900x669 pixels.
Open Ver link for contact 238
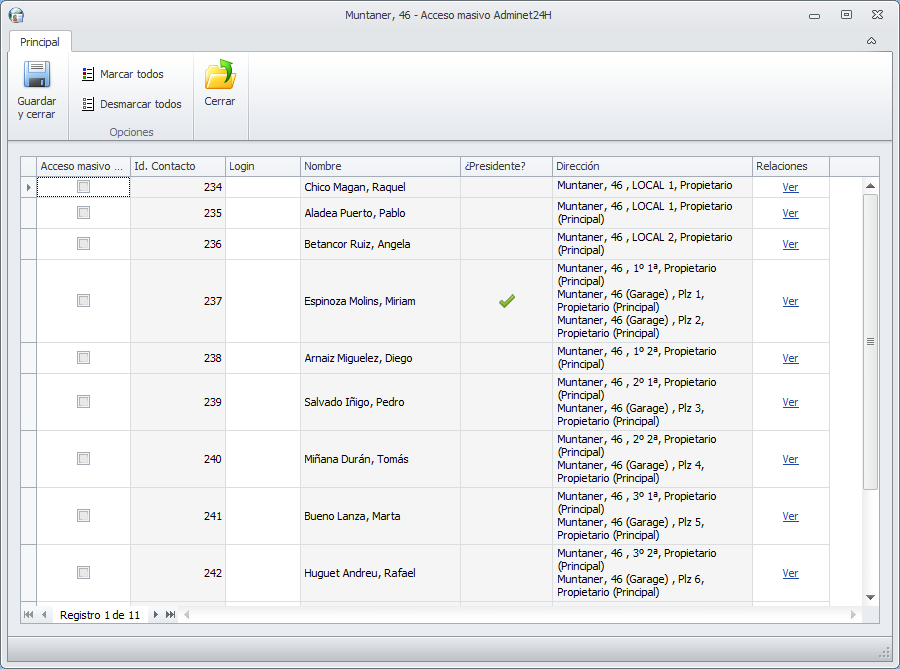tap(790, 358)
